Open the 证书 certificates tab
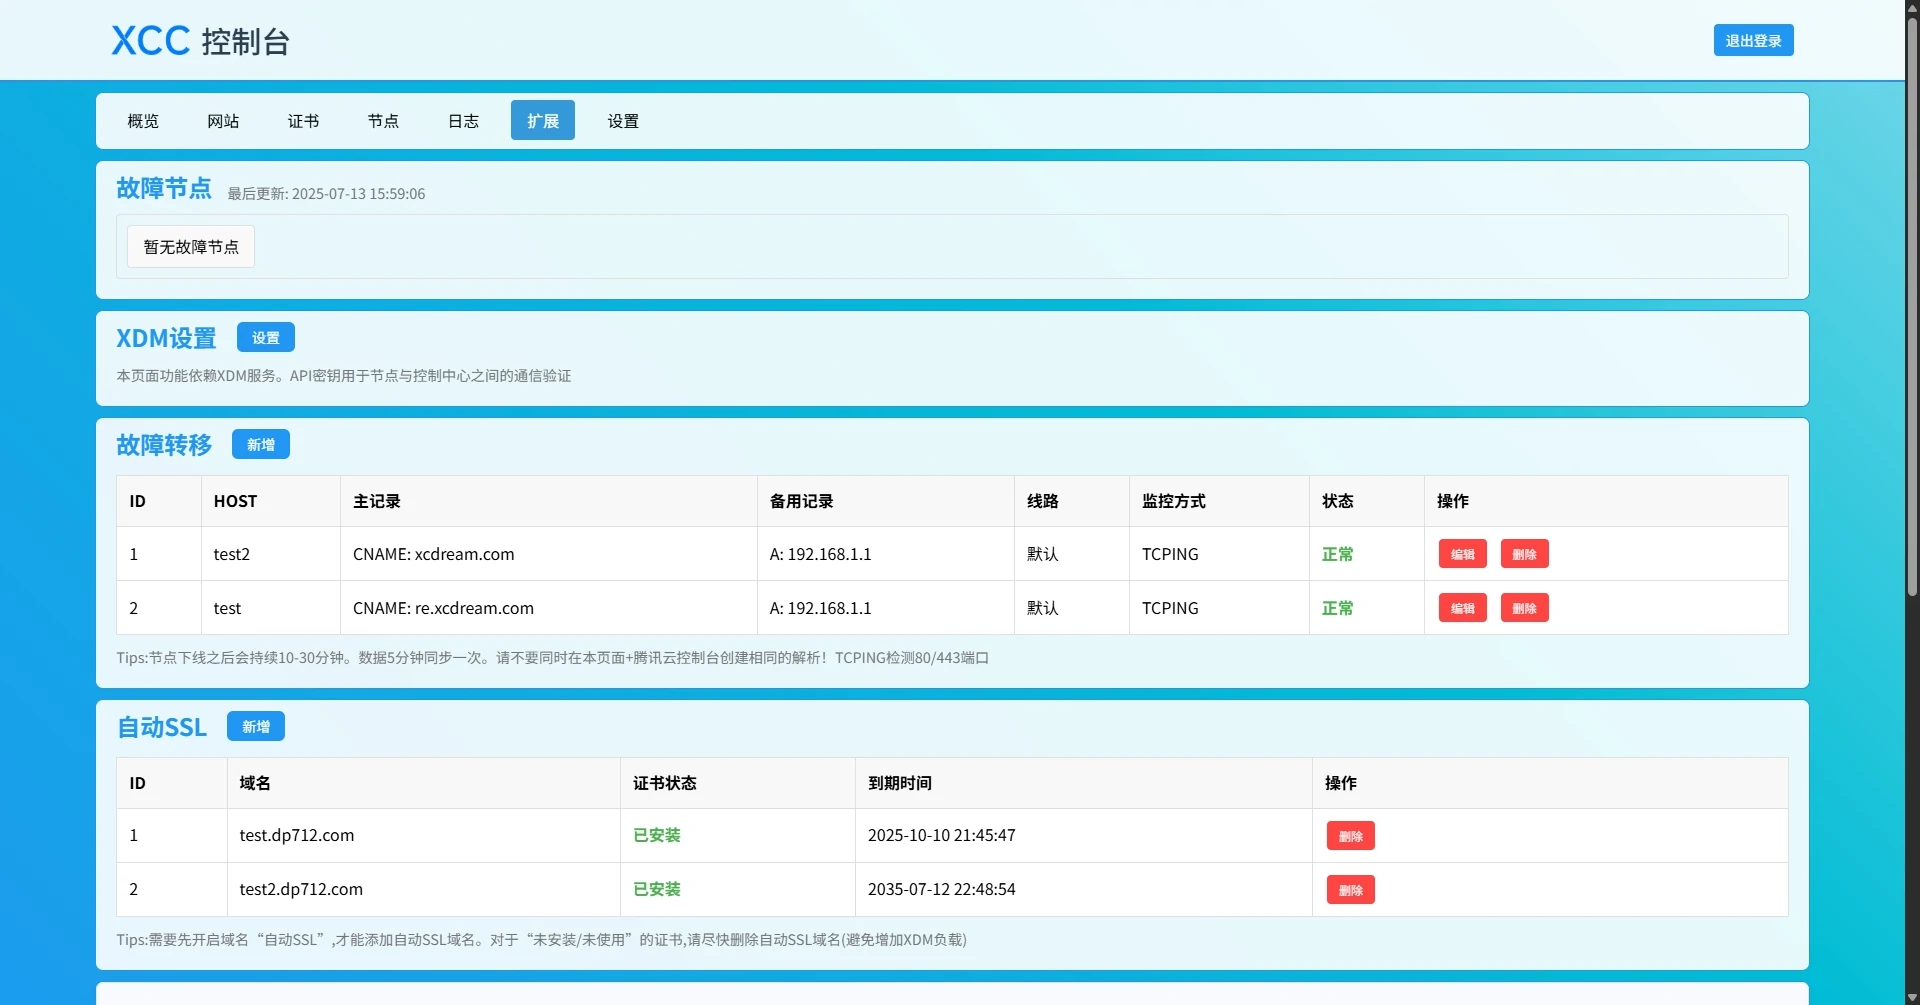The height and width of the screenshot is (1005, 1920). click(303, 121)
